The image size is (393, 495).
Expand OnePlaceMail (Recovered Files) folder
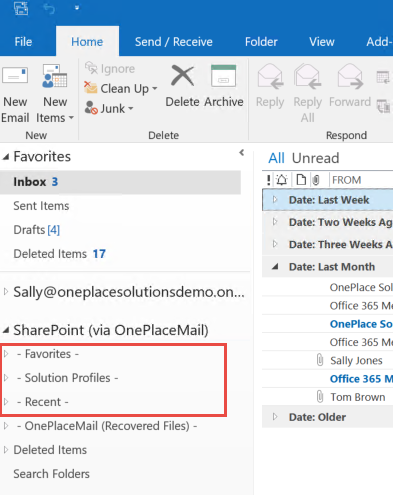click(x=6, y=426)
